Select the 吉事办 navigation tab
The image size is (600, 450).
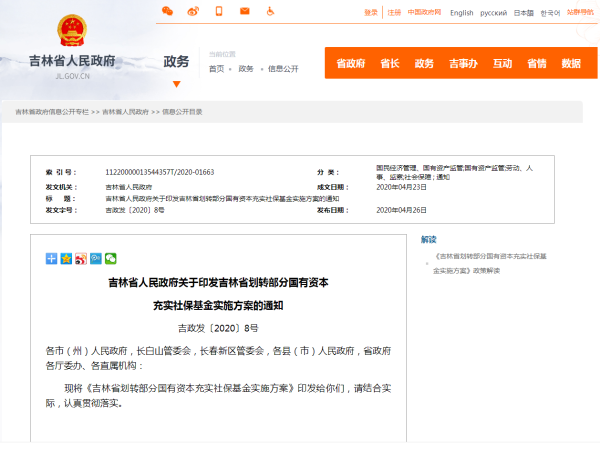463,63
